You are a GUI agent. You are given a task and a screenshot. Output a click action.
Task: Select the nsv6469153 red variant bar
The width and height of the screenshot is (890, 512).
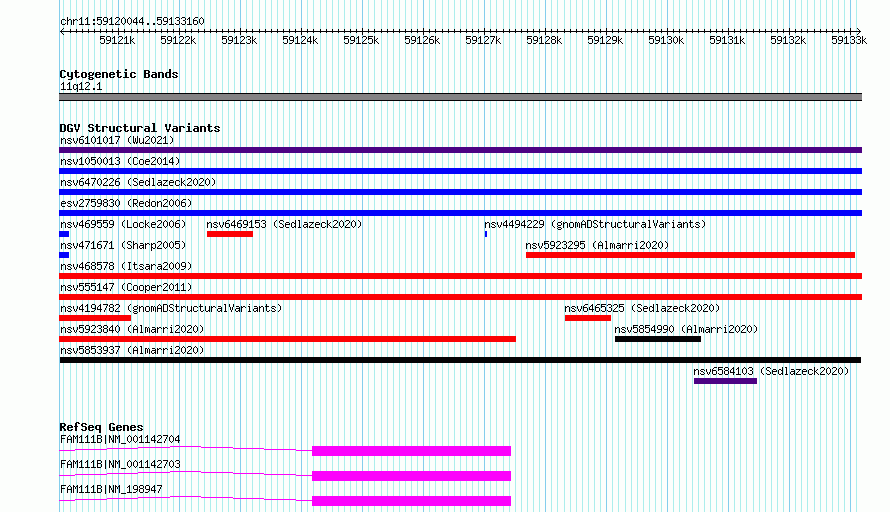point(230,234)
